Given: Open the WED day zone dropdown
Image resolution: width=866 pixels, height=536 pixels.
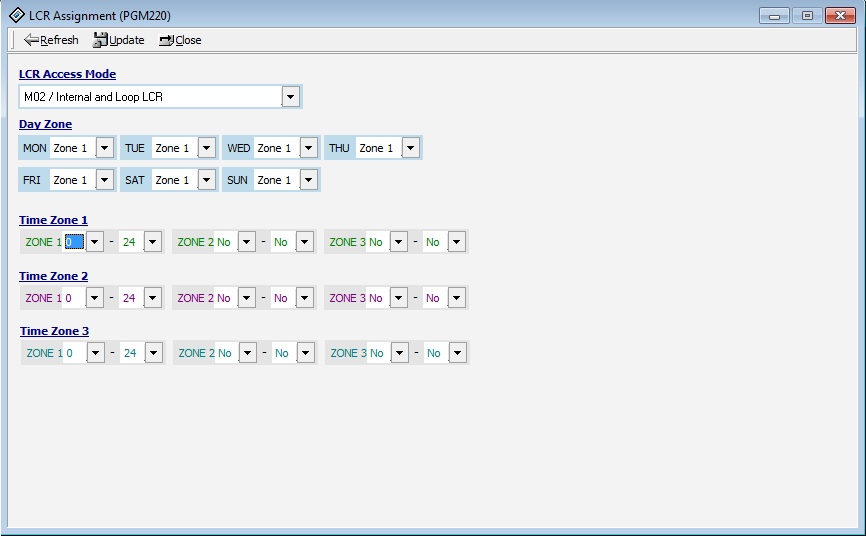Looking at the screenshot, I should tap(308, 148).
